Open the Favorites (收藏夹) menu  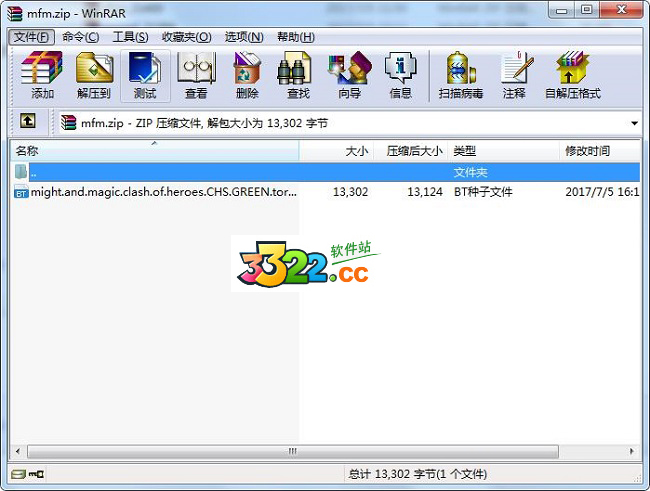click(x=186, y=37)
